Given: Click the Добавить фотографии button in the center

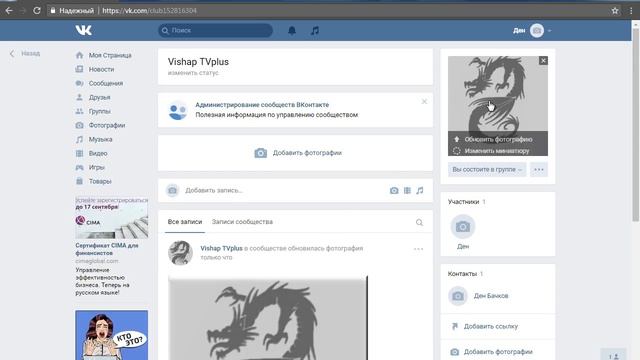Looking at the screenshot, I should [x=298, y=153].
